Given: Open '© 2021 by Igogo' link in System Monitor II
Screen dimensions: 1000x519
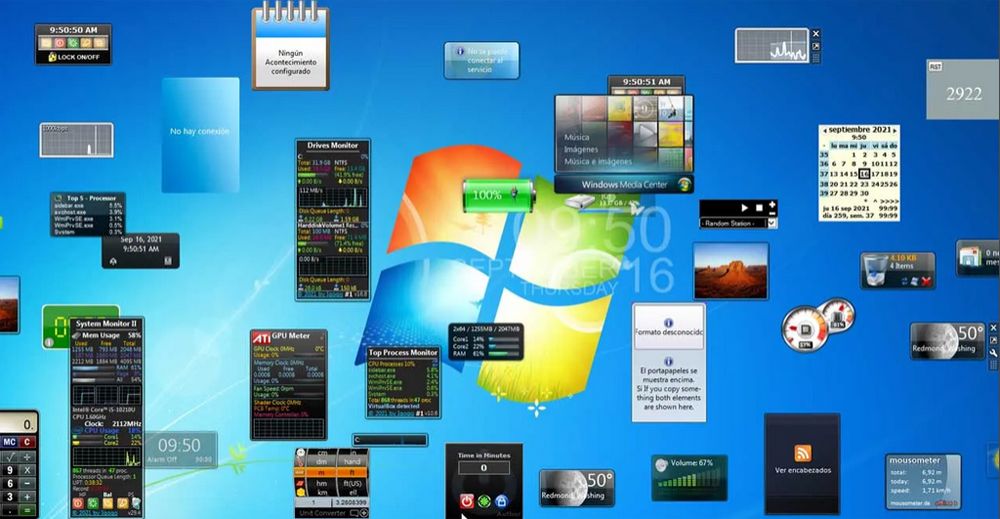Looking at the screenshot, I should pyautogui.click(x=94, y=513).
